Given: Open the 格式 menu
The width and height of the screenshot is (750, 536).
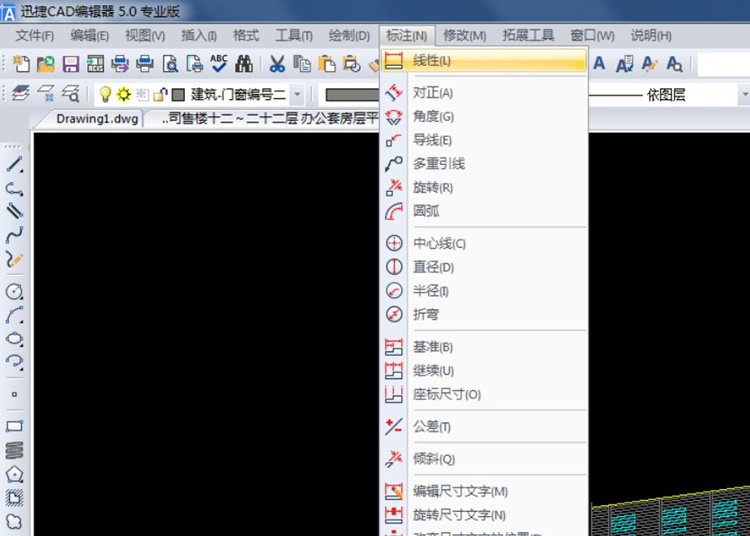Looking at the screenshot, I should pyautogui.click(x=246, y=35).
